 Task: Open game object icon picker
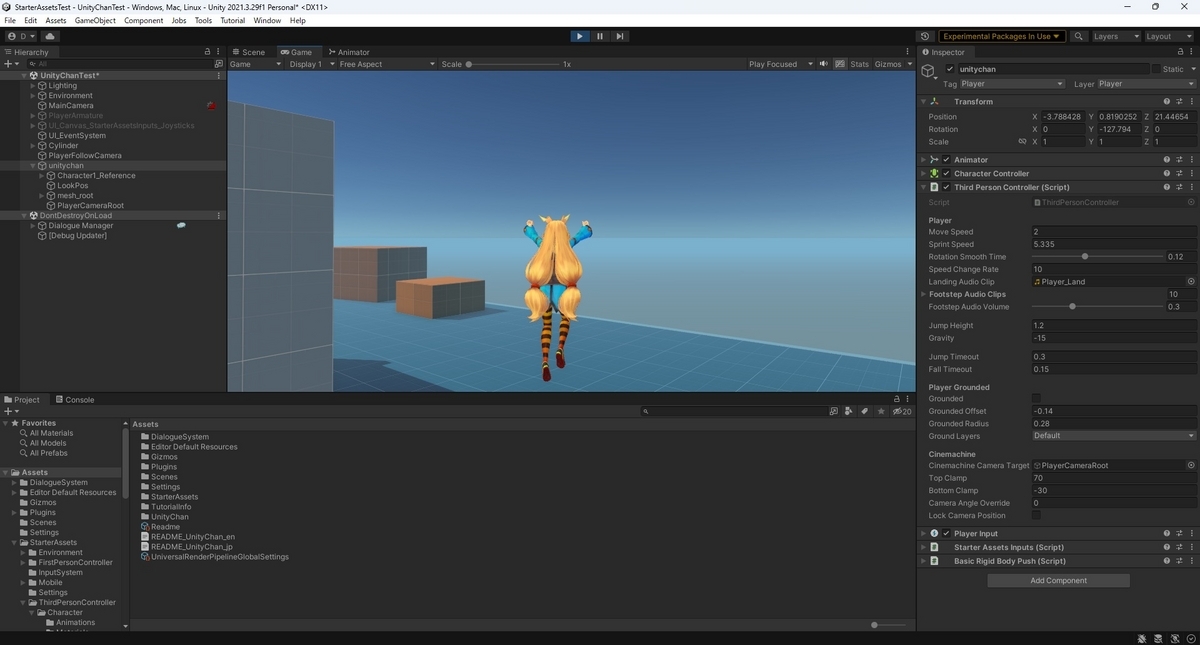click(929, 70)
